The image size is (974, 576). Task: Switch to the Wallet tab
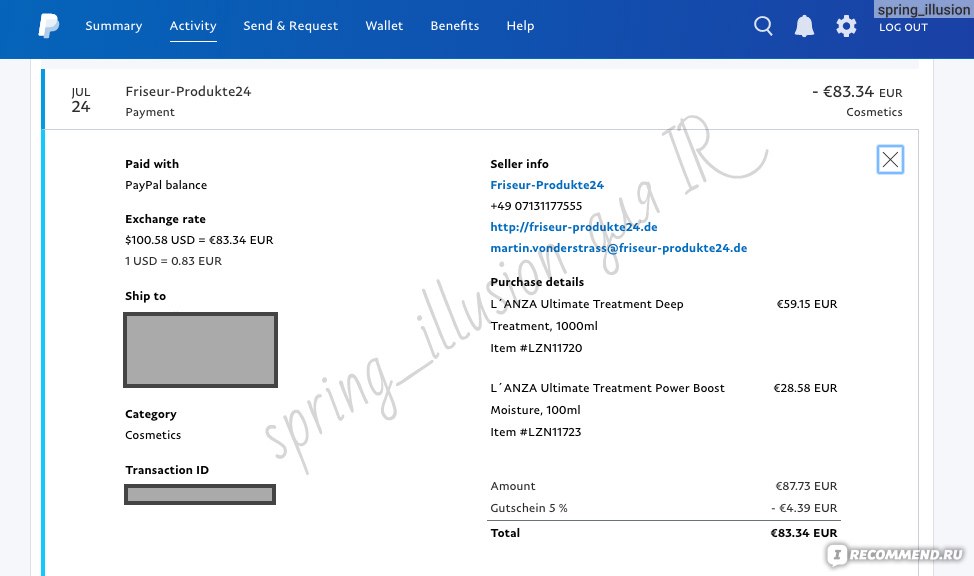(x=384, y=26)
